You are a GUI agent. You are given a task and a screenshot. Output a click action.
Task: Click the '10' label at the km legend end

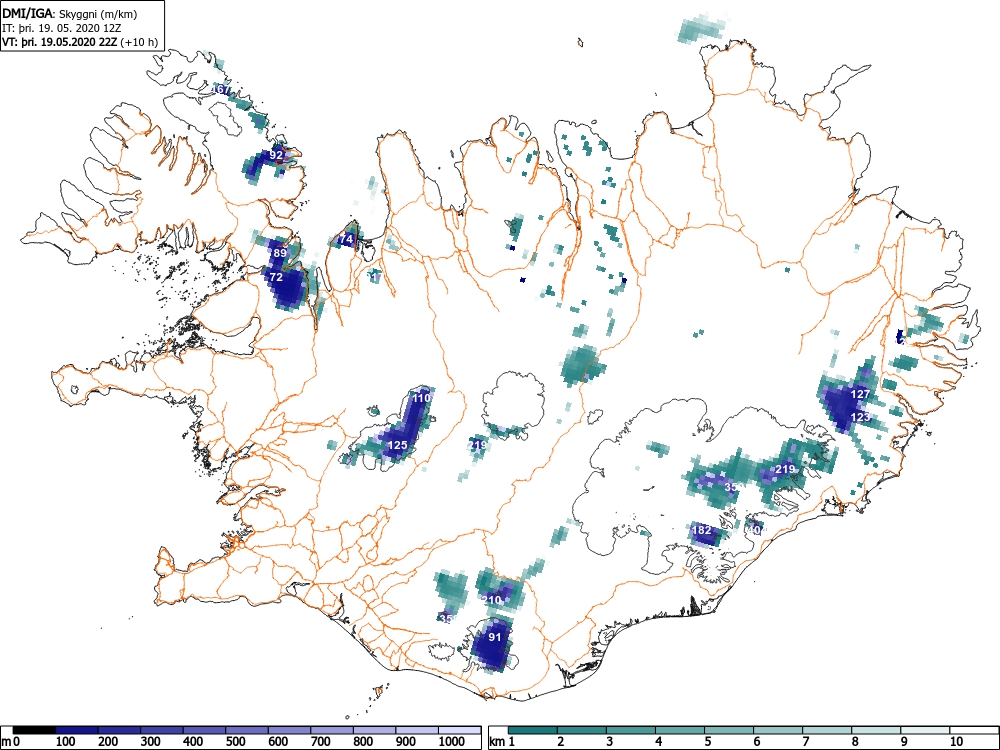tap(957, 741)
